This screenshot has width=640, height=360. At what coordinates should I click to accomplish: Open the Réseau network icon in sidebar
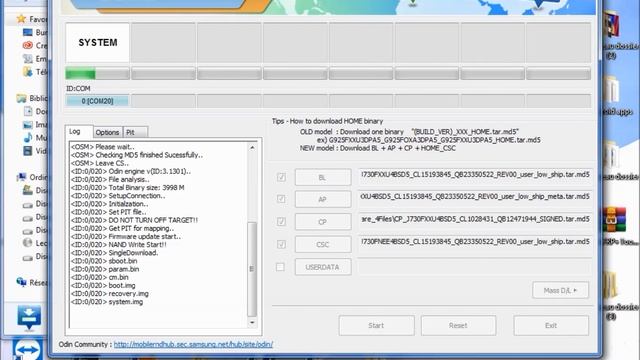(21, 282)
